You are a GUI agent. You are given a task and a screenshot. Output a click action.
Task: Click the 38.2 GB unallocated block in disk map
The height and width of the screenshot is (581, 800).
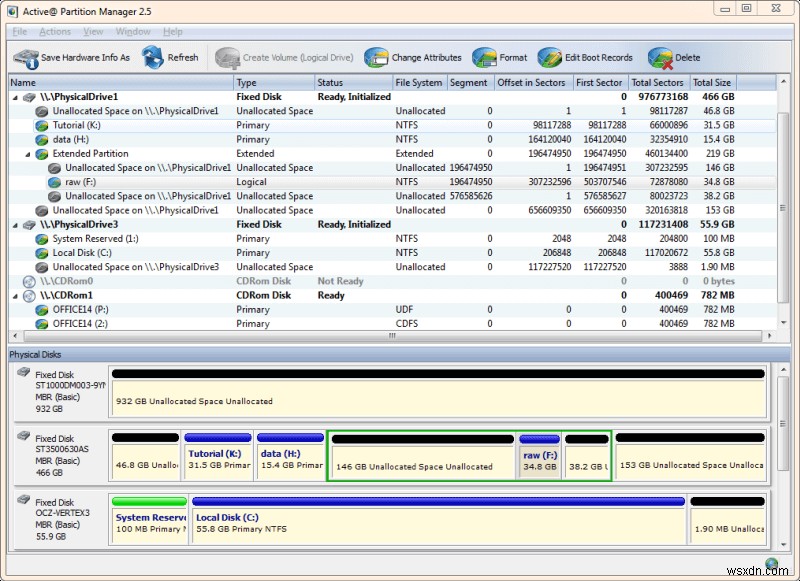(x=587, y=457)
